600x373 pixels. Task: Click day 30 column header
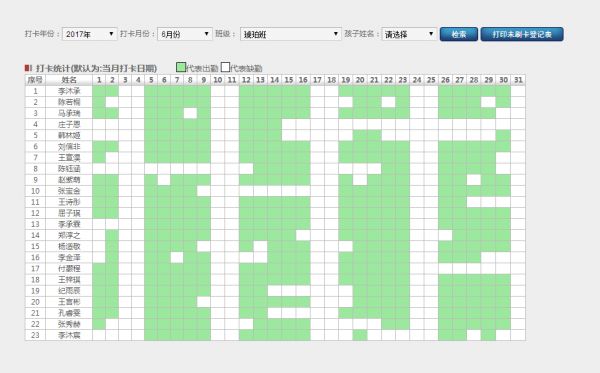[504, 80]
